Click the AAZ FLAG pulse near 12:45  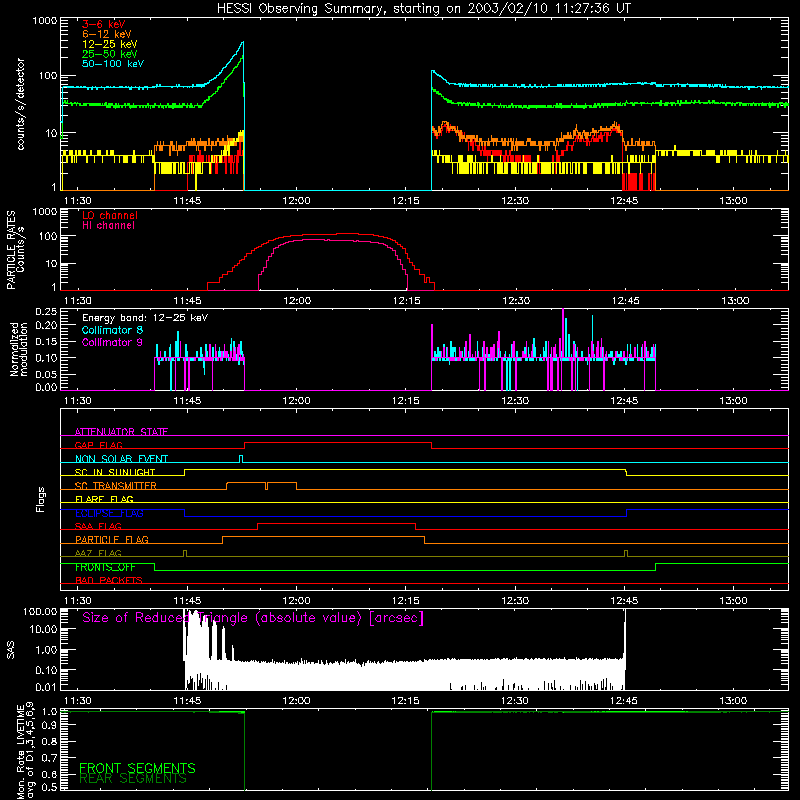pos(626,553)
